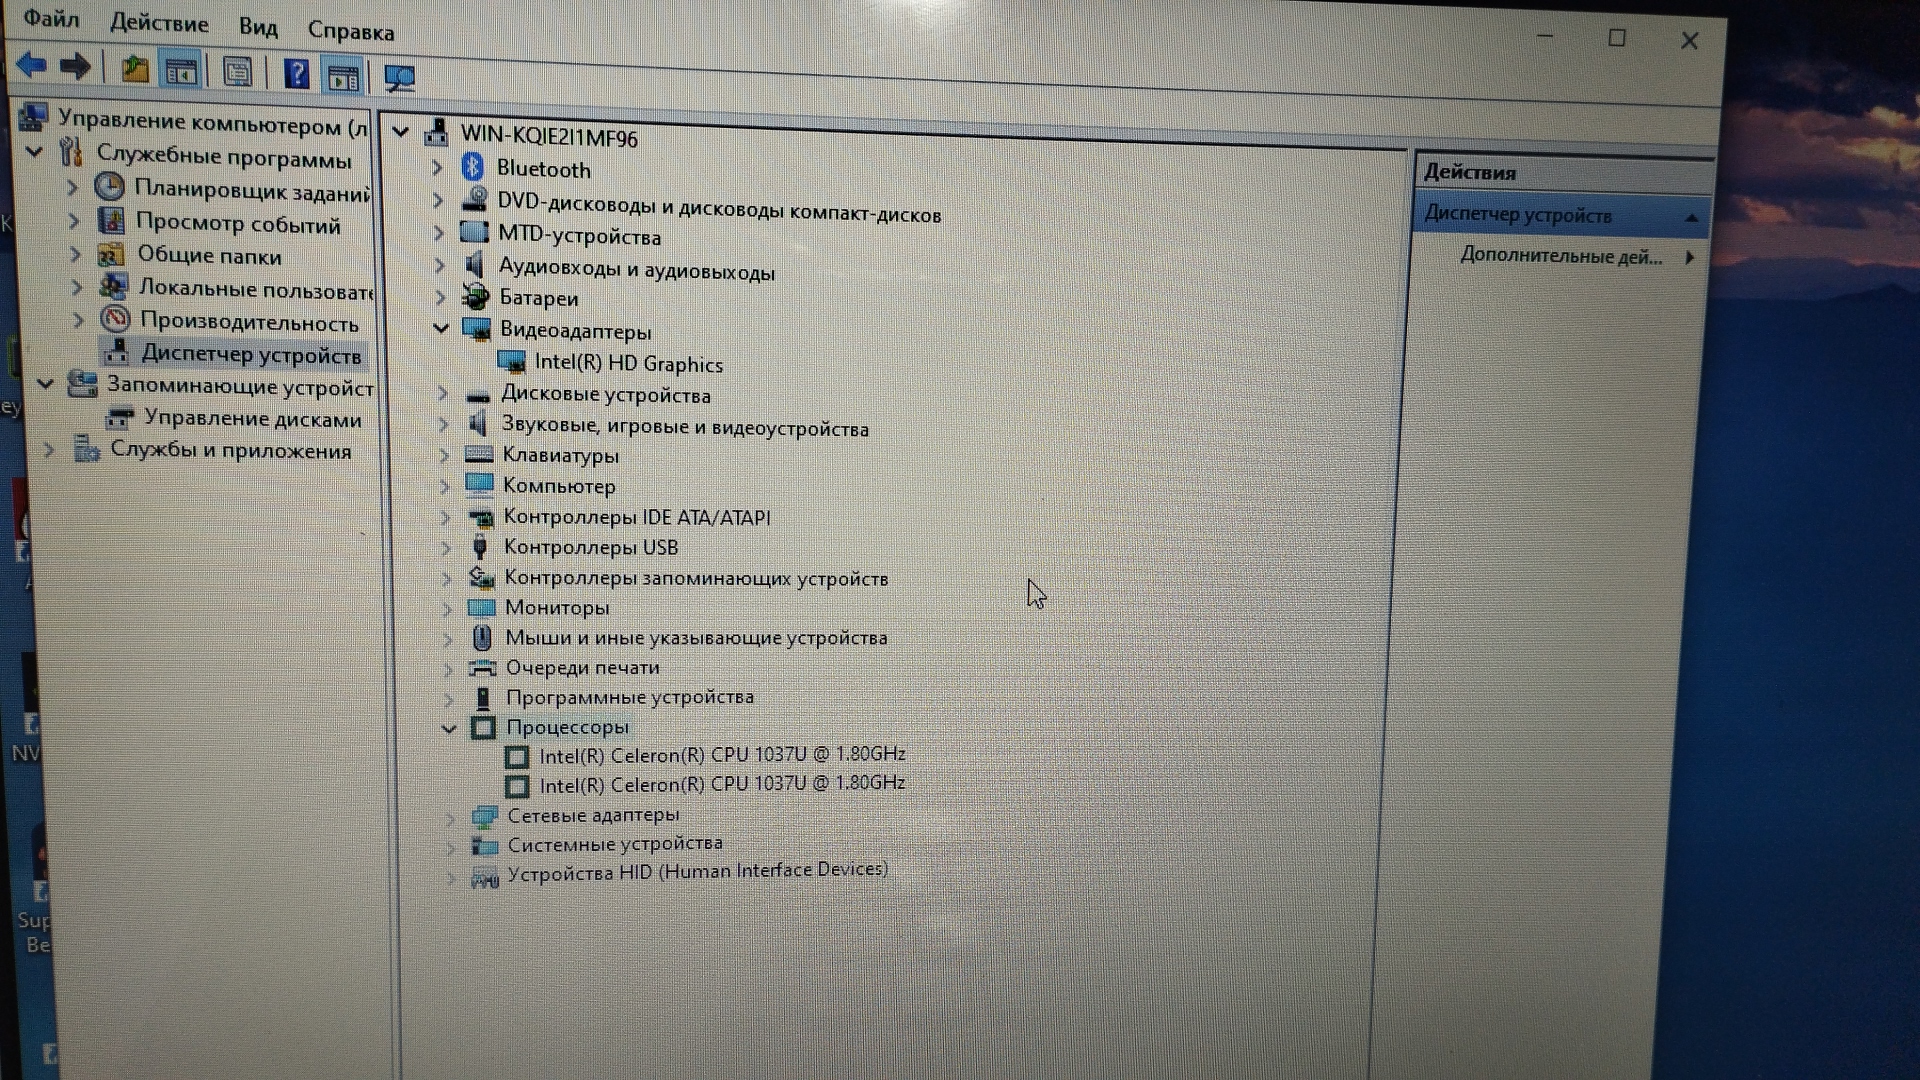
Task: Click the Forward arrow toolbar icon
Action: click(x=75, y=68)
